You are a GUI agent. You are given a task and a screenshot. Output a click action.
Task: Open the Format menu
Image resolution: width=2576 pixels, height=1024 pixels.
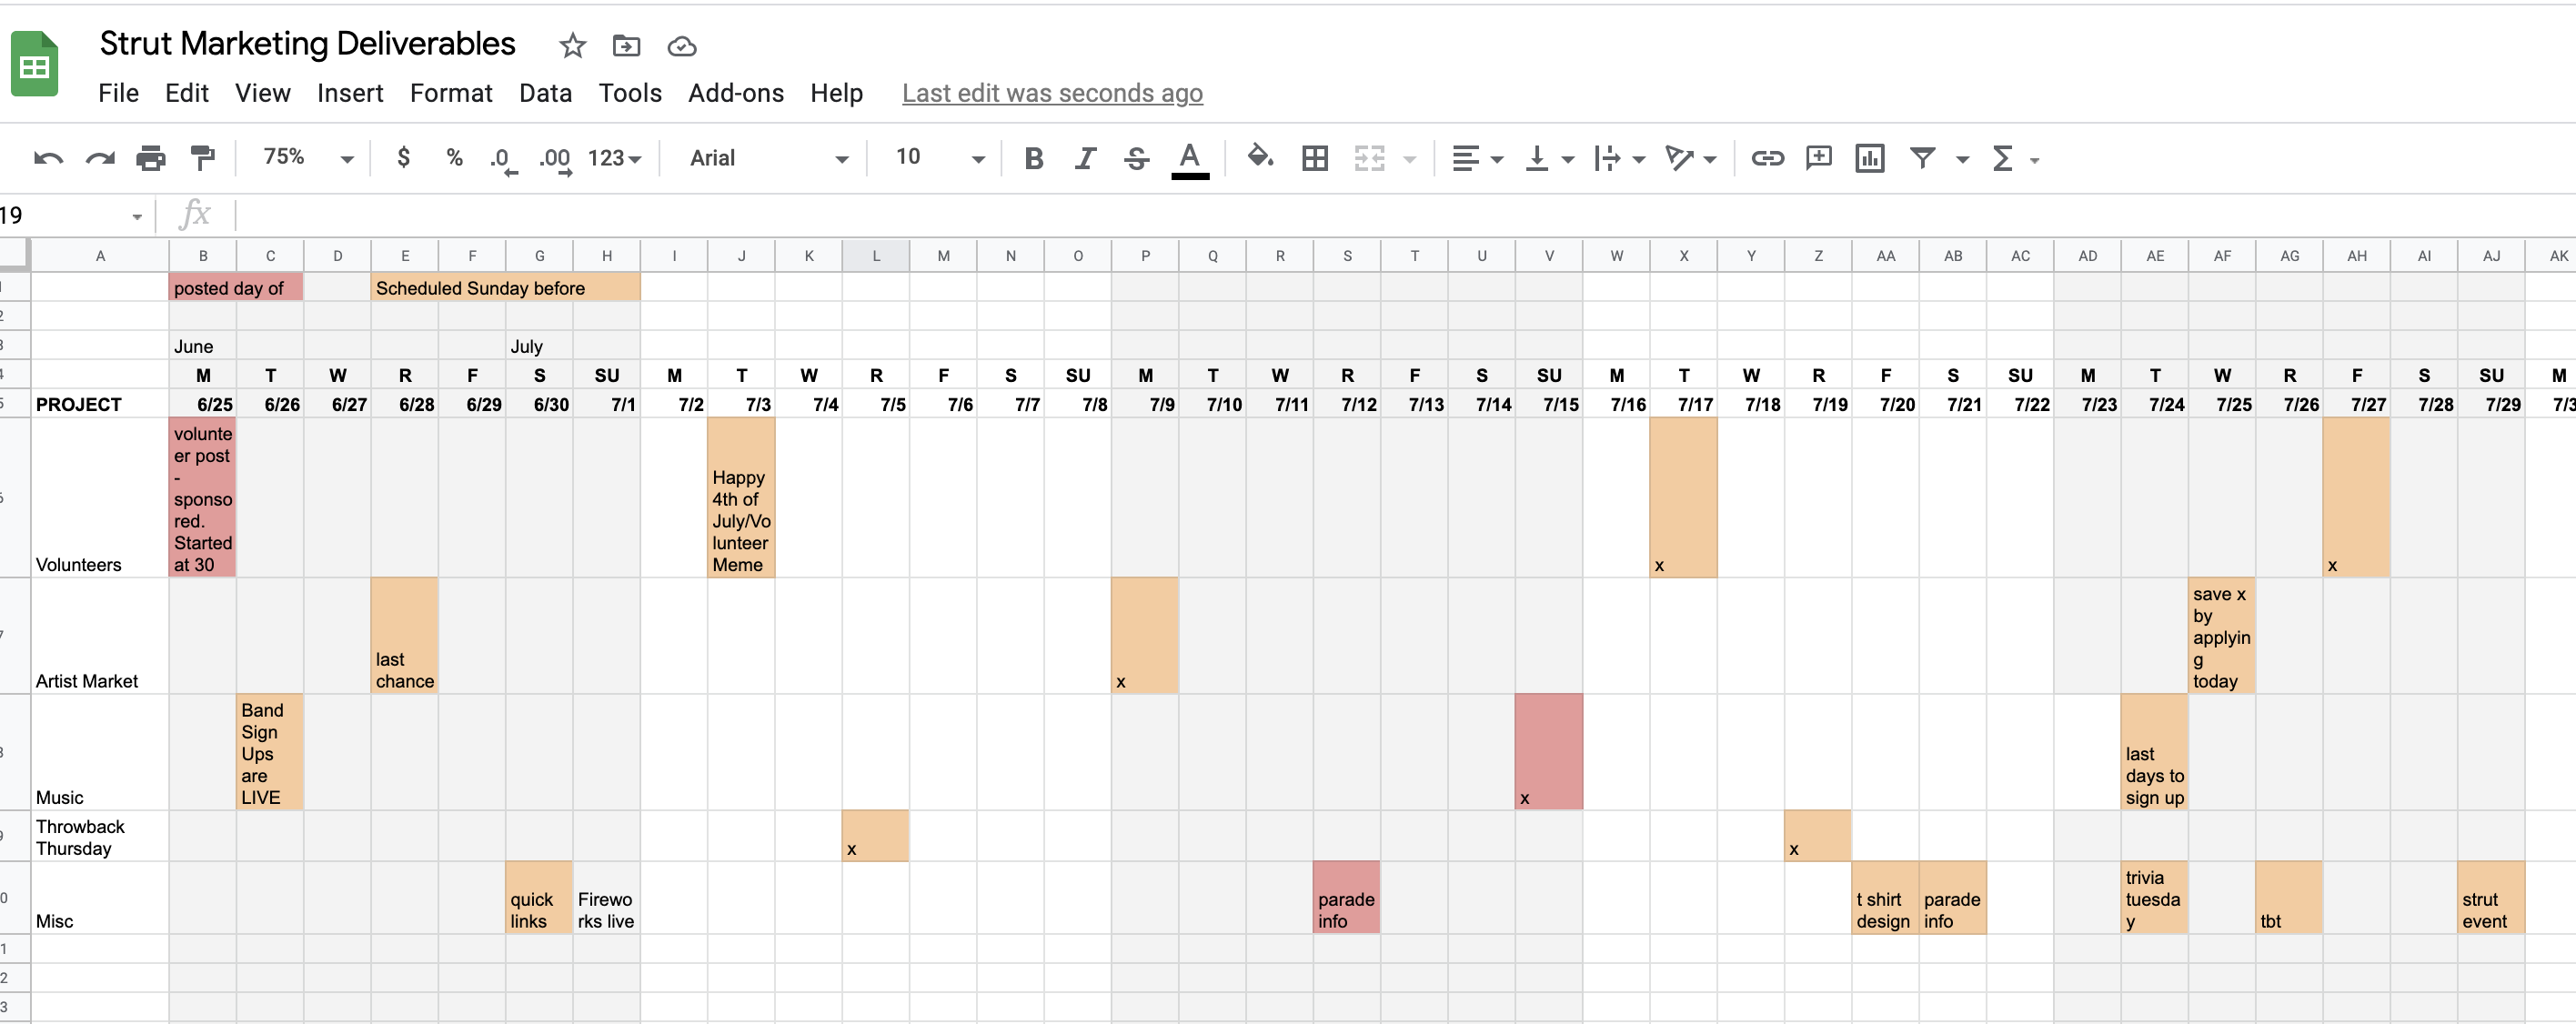(x=451, y=93)
